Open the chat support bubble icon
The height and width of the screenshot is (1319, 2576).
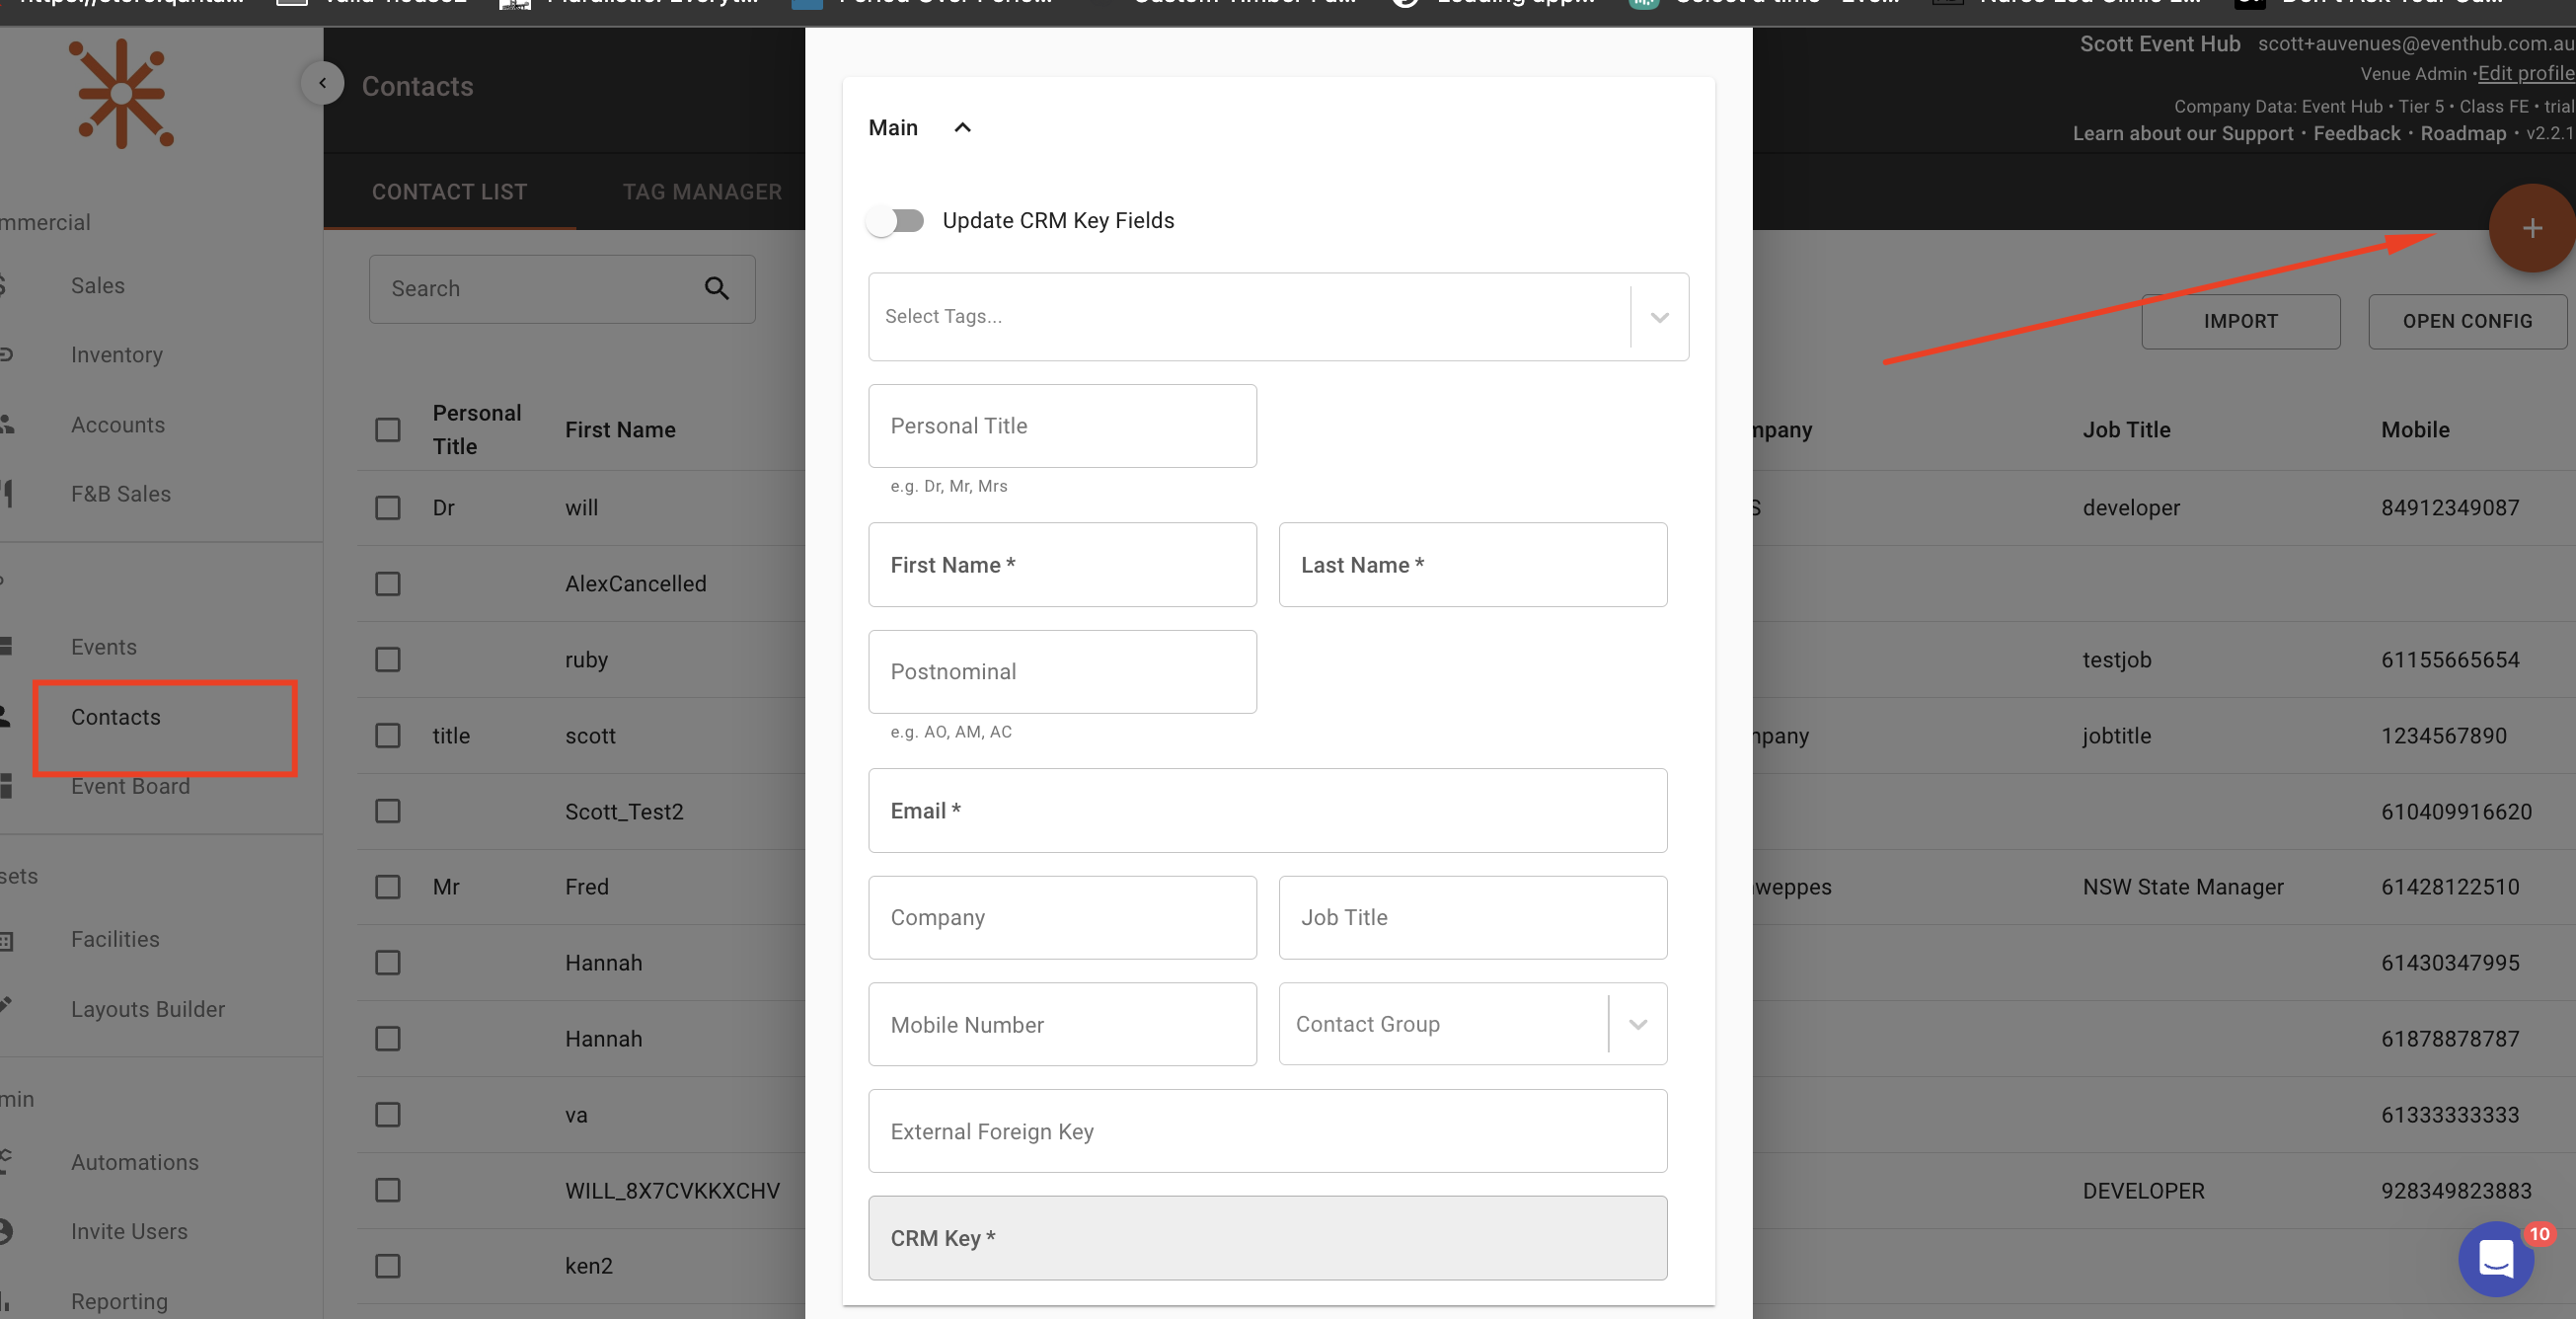(x=2495, y=1259)
